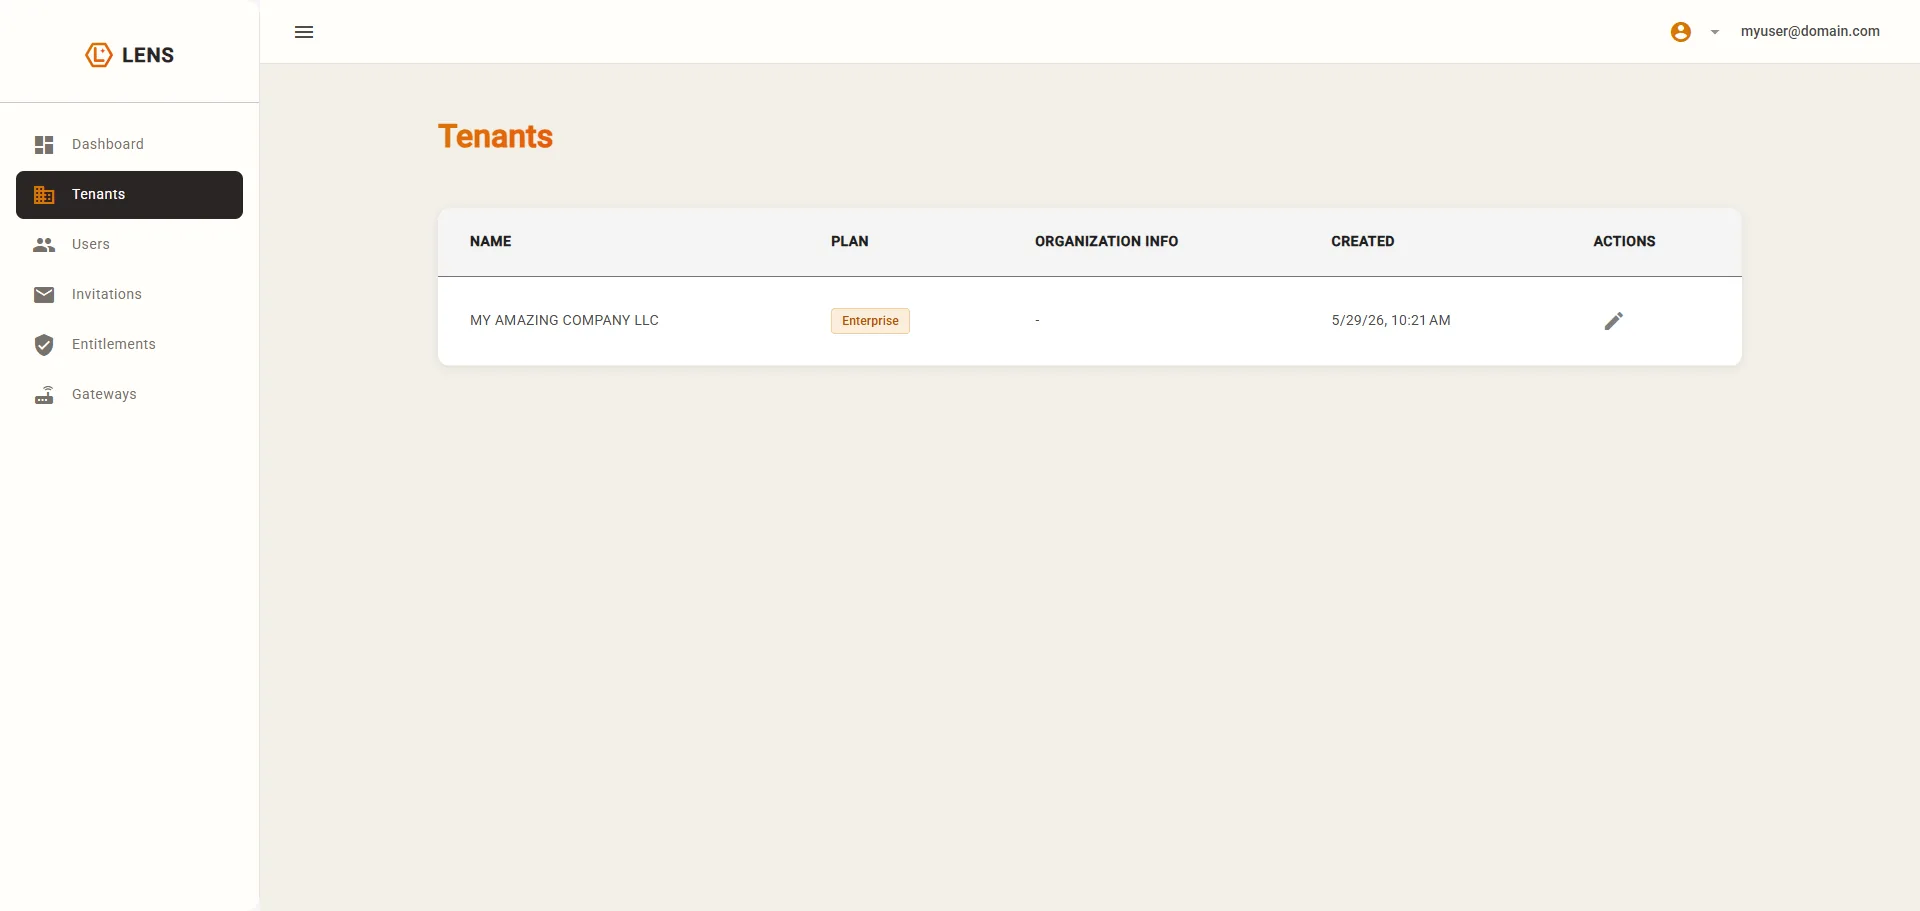Toggle the hamburger menu icon
The width and height of the screenshot is (1920, 911).
coord(304,32)
